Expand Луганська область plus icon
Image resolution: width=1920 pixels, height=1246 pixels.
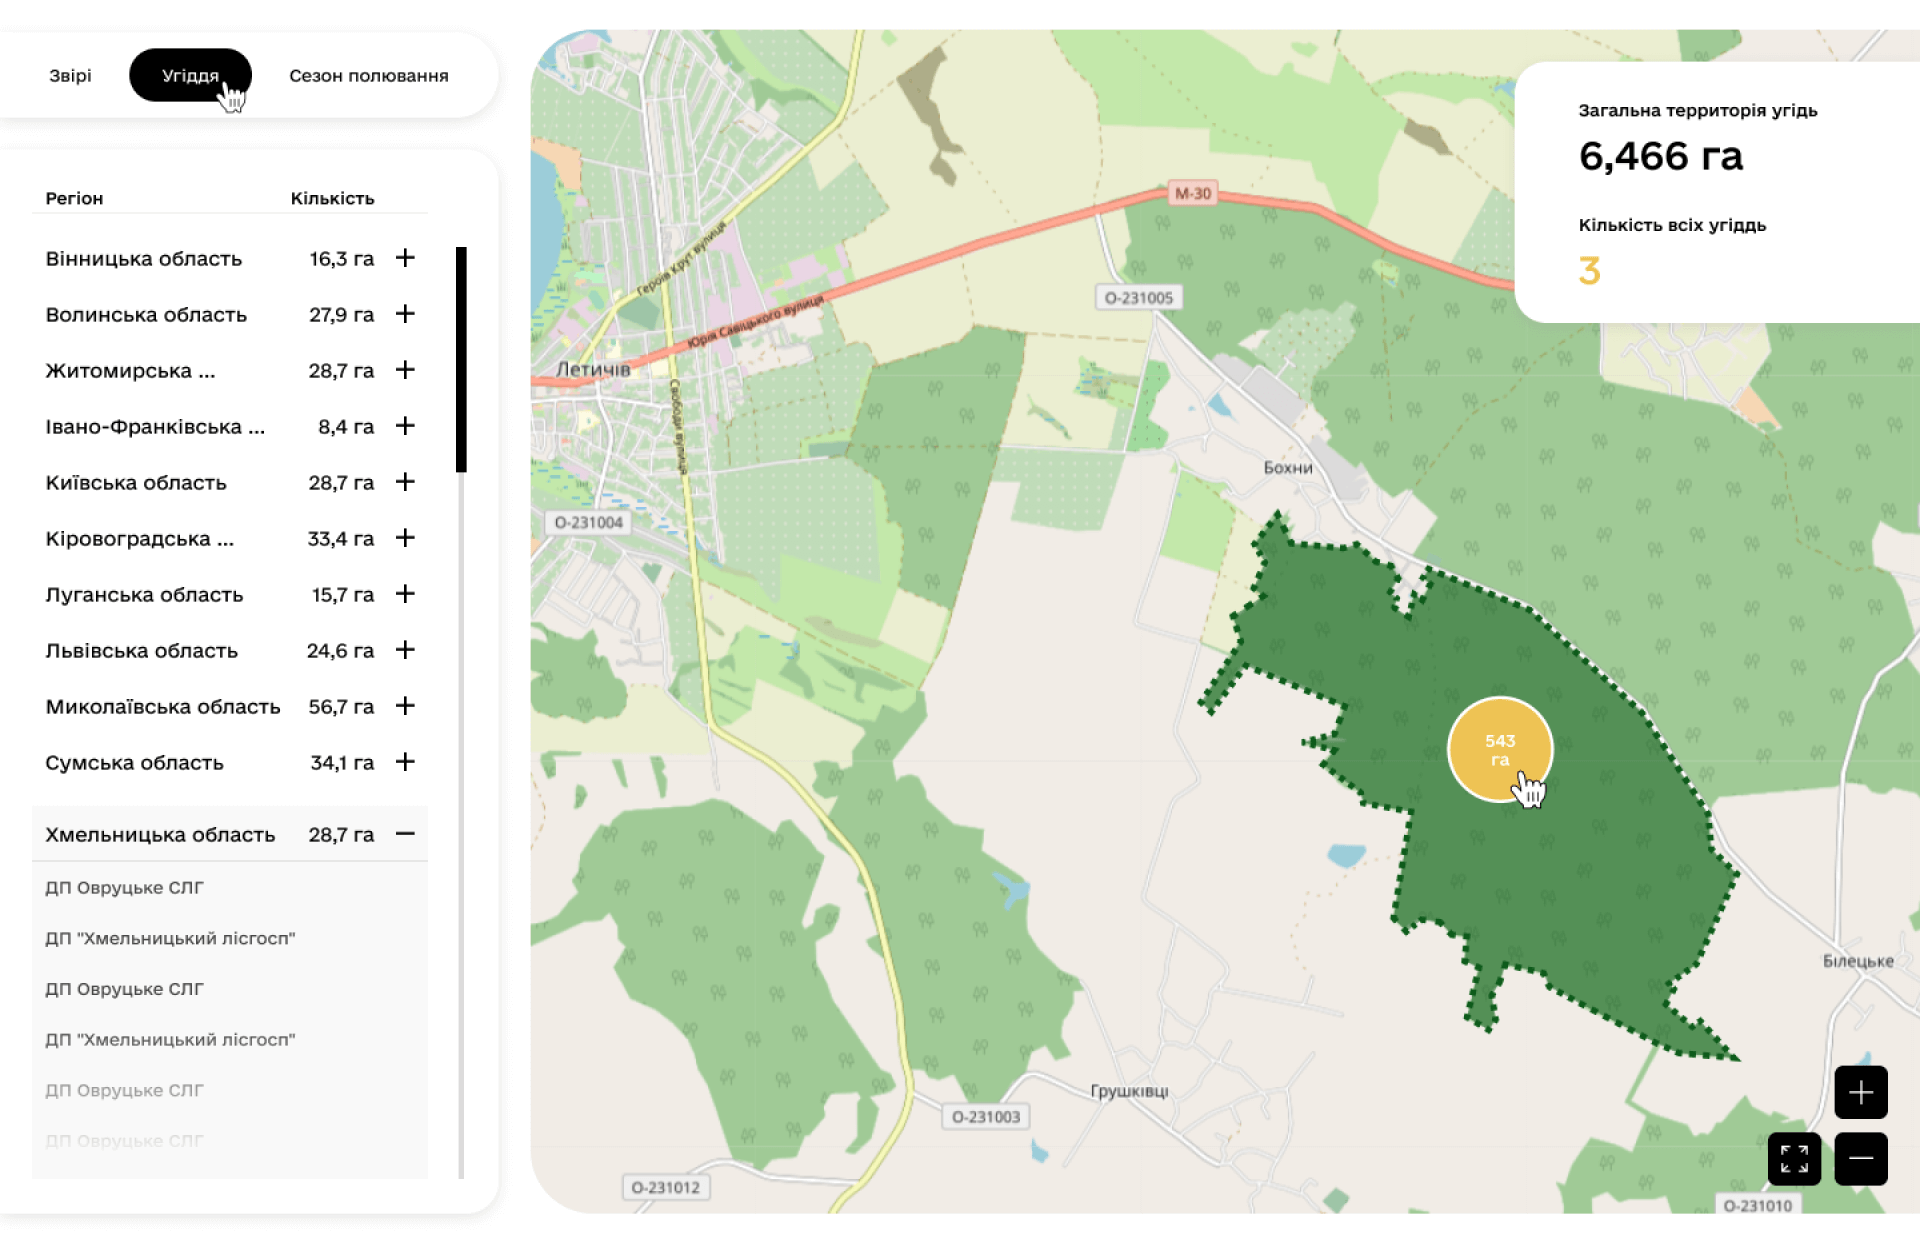coord(405,594)
